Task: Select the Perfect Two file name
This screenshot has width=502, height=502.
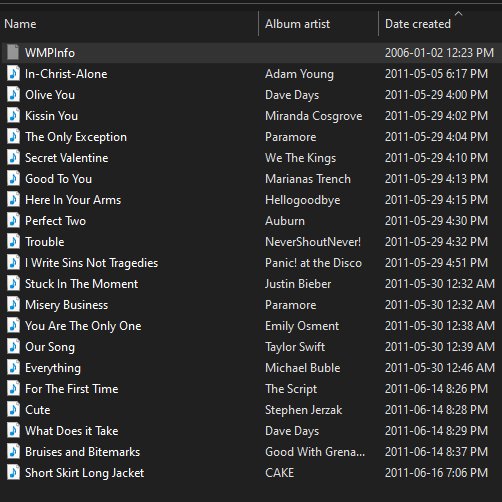Action: pos(55,221)
